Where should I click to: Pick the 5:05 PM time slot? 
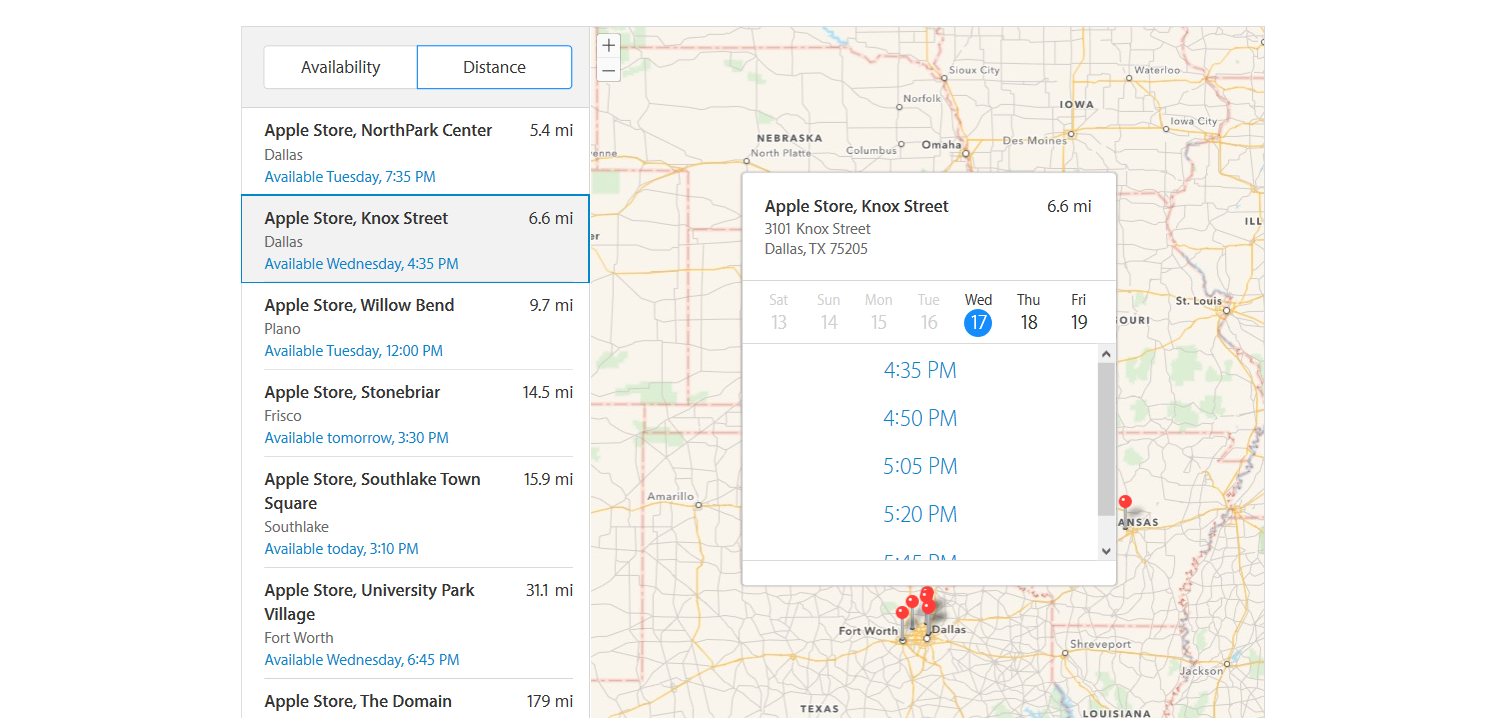920,467
